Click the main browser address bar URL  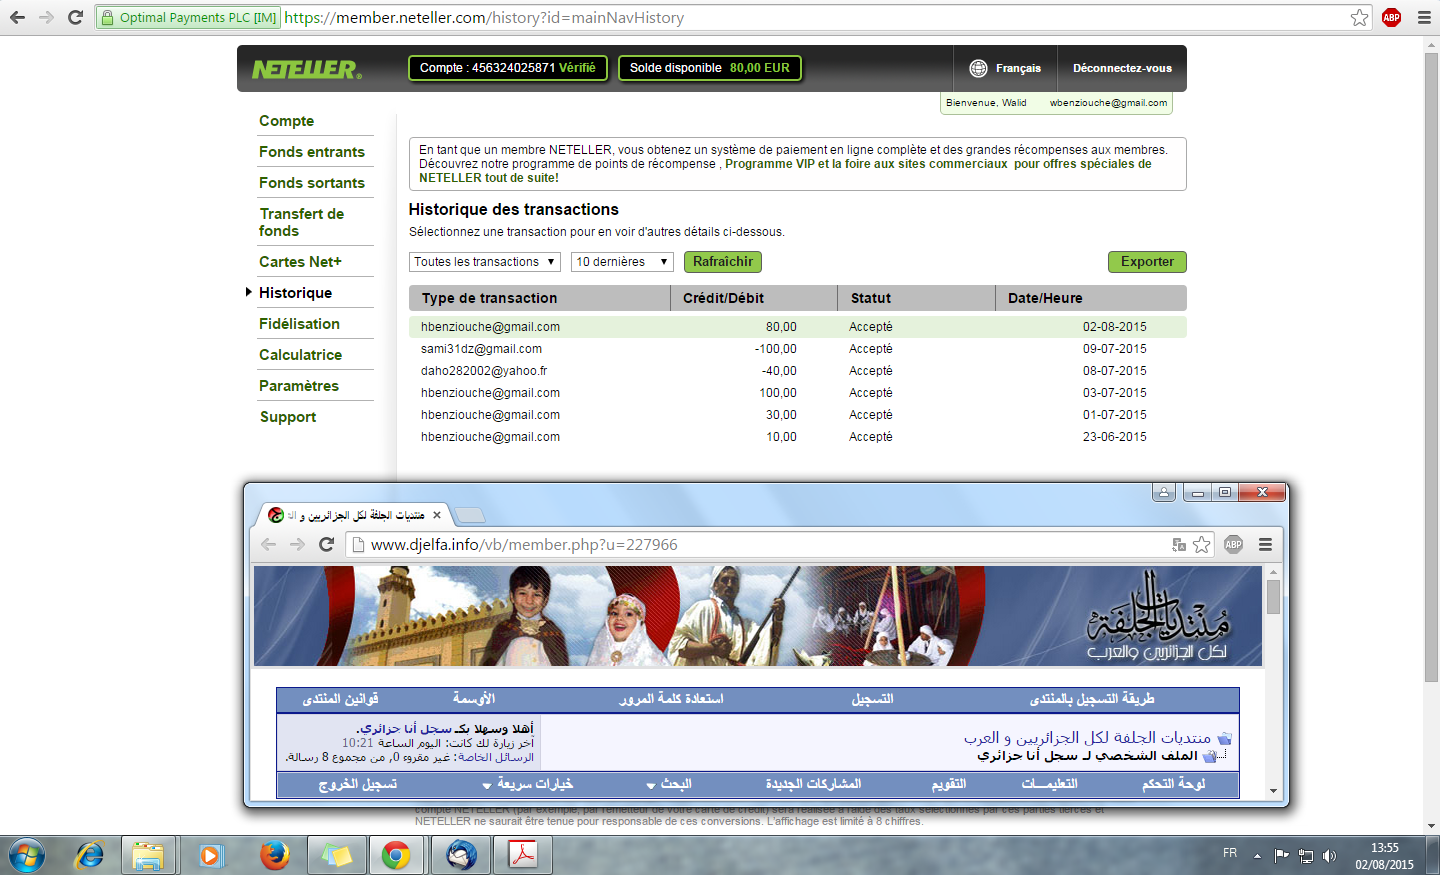click(x=485, y=17)
